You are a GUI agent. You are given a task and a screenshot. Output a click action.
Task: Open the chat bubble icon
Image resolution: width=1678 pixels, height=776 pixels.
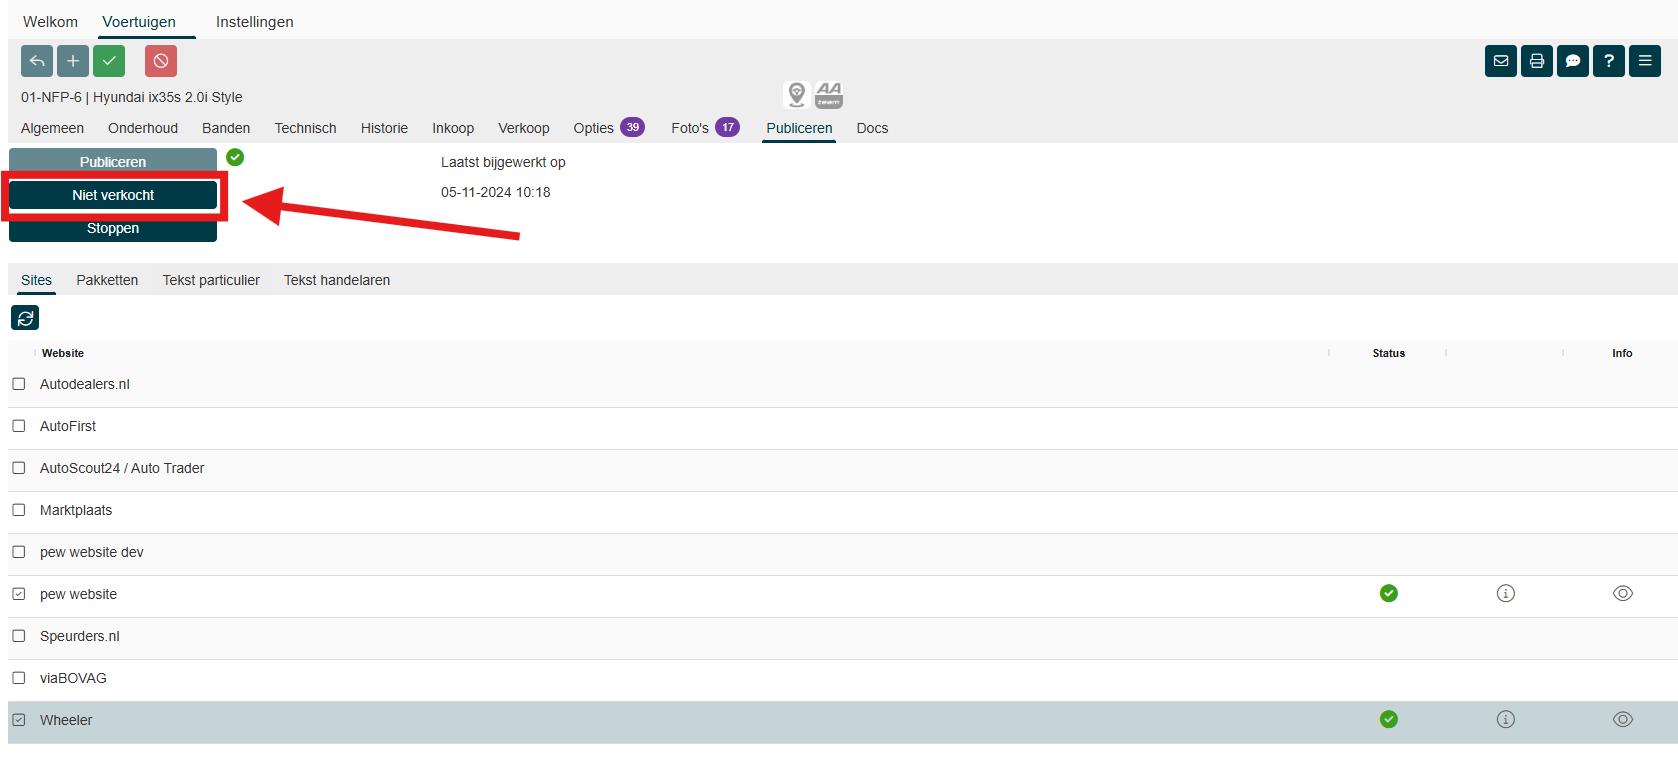pyautogui.click(x=1573, y=61)
